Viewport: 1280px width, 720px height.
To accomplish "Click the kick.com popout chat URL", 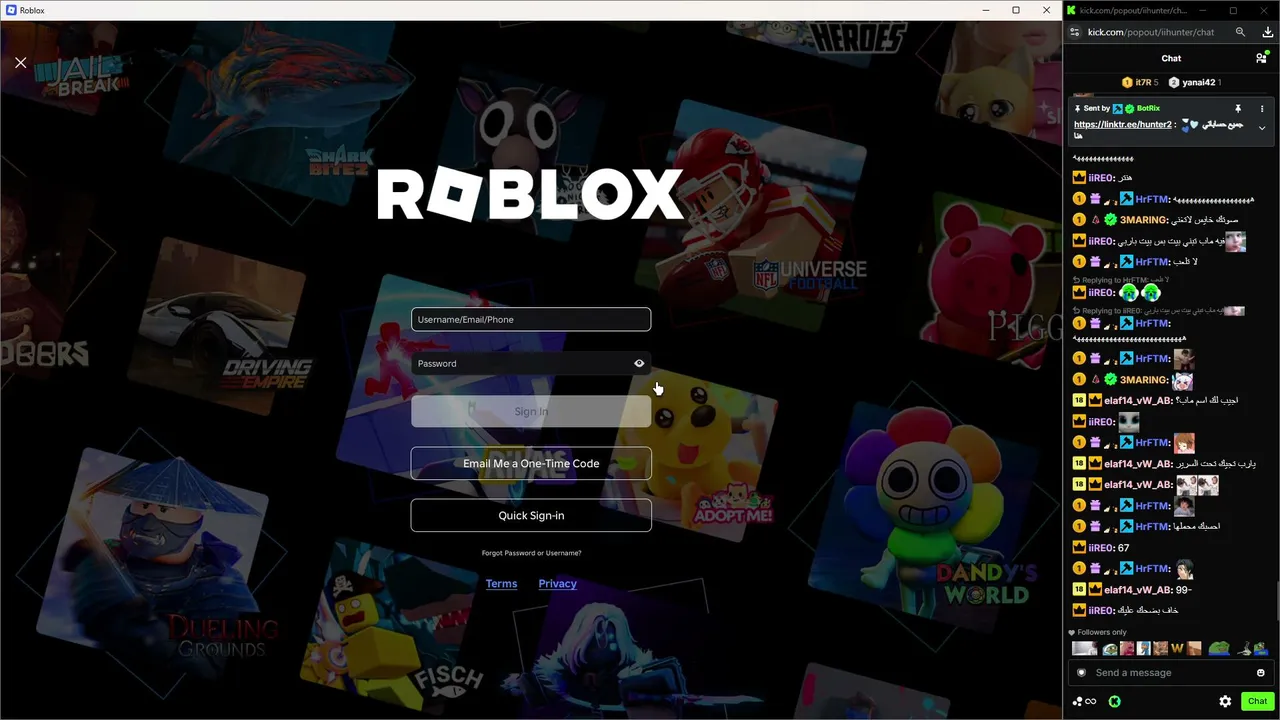I will coord(1151,32).
